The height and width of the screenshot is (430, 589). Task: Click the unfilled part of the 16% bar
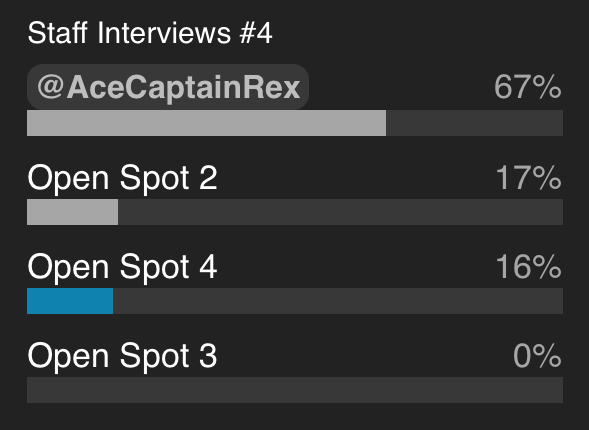coord(338,301)
